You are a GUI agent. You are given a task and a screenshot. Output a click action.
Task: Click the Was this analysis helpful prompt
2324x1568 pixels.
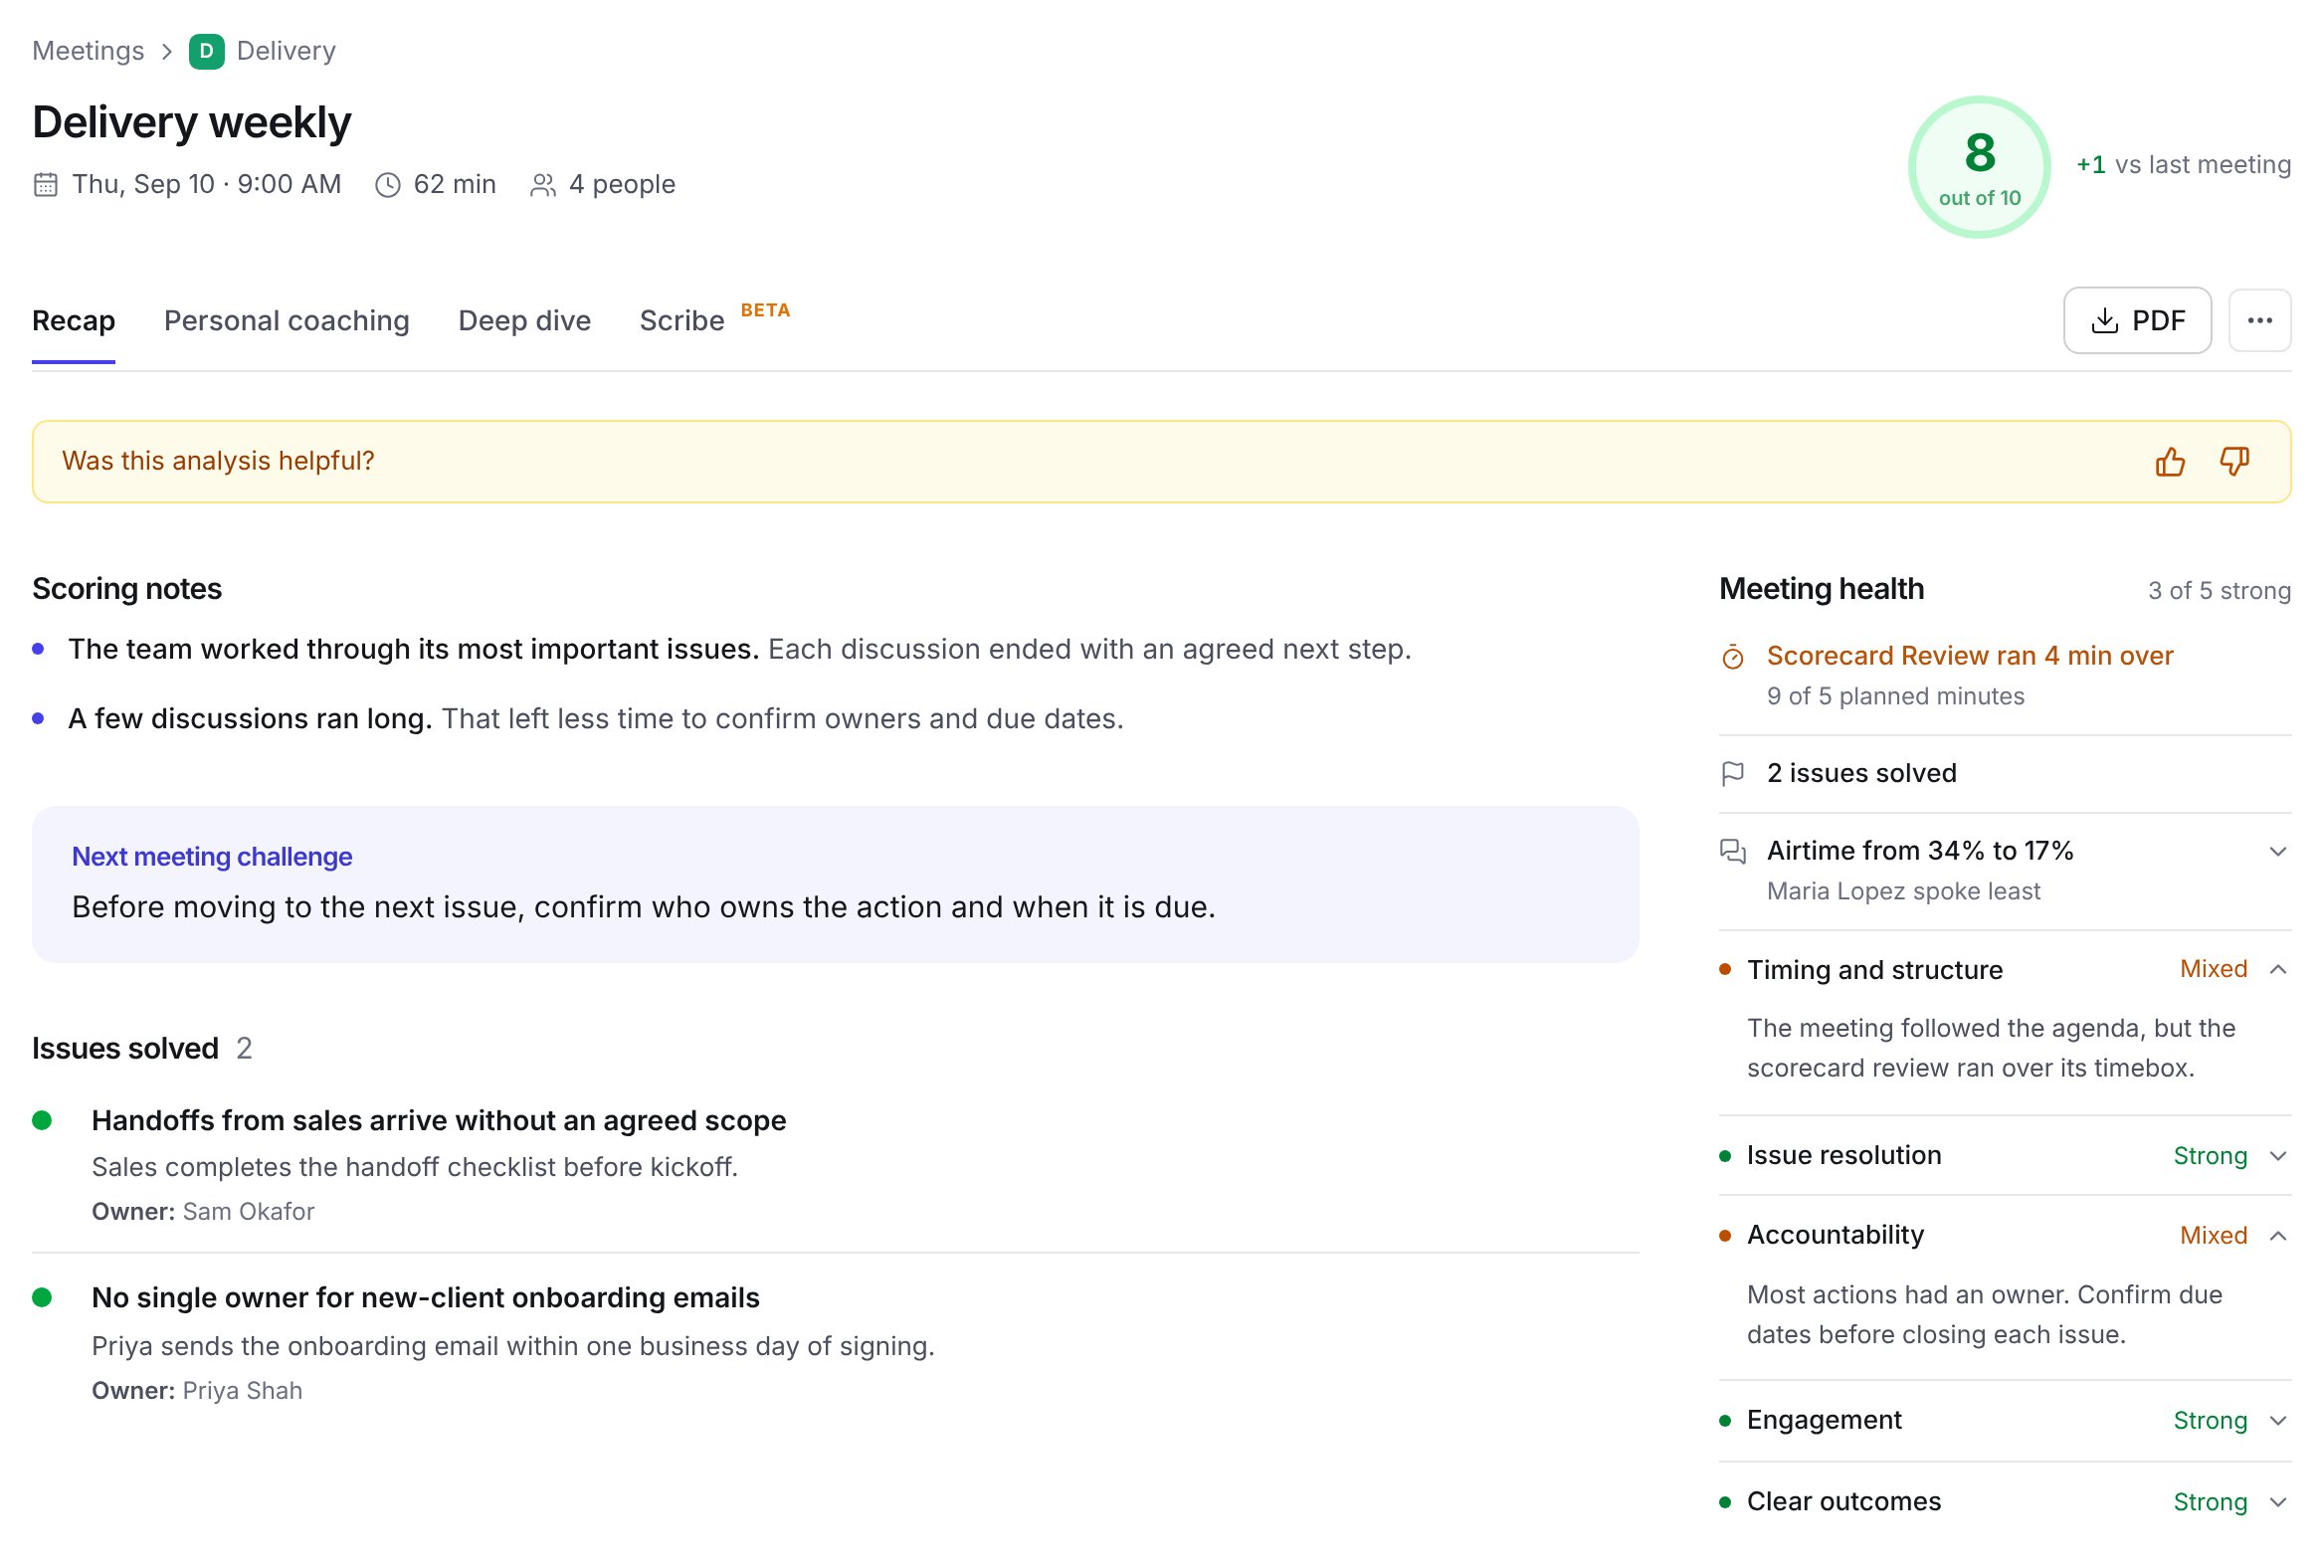218,461
